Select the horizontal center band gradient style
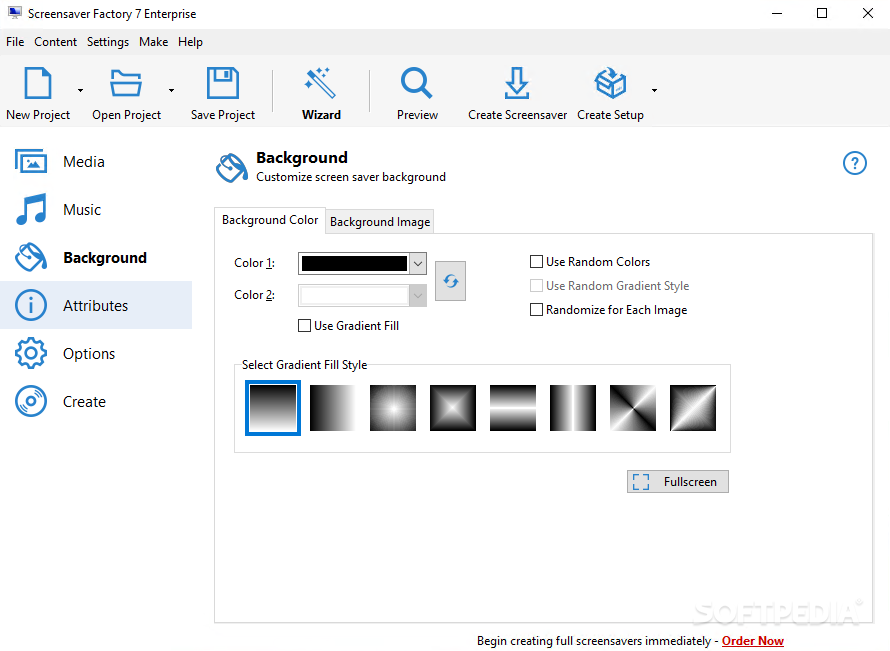 [x=513, y=408]
